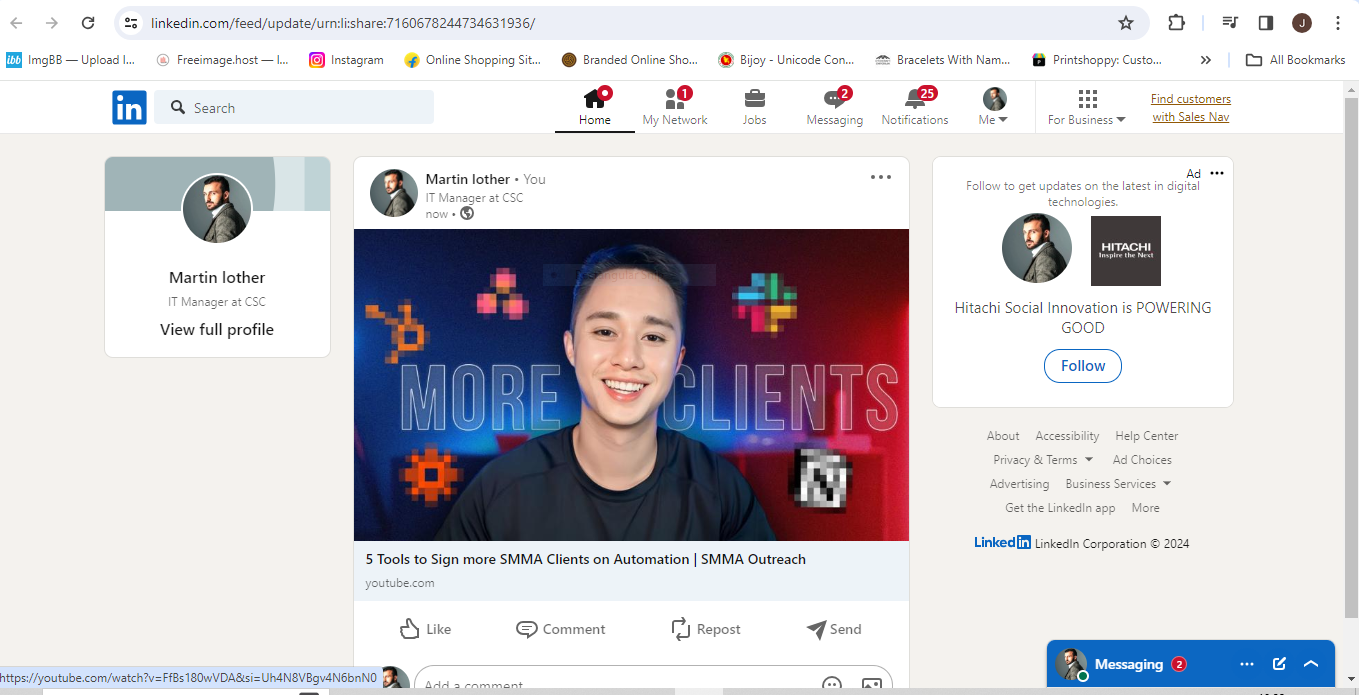Open All Bookmarks folder

1295,60
